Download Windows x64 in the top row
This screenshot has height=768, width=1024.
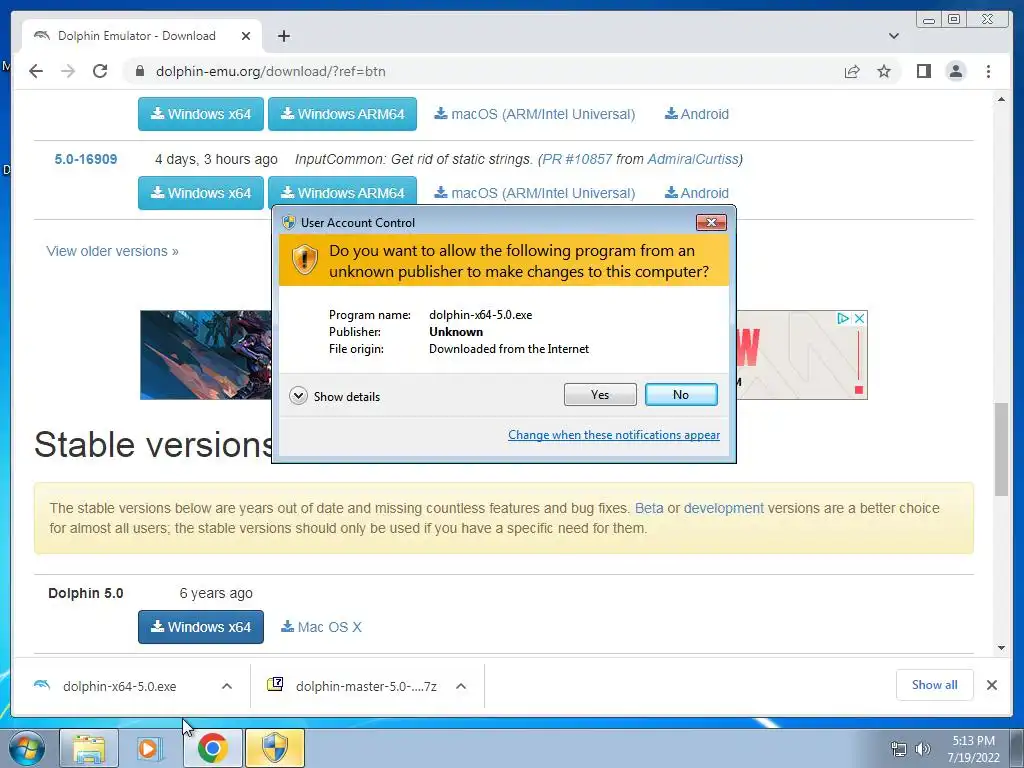200,114
